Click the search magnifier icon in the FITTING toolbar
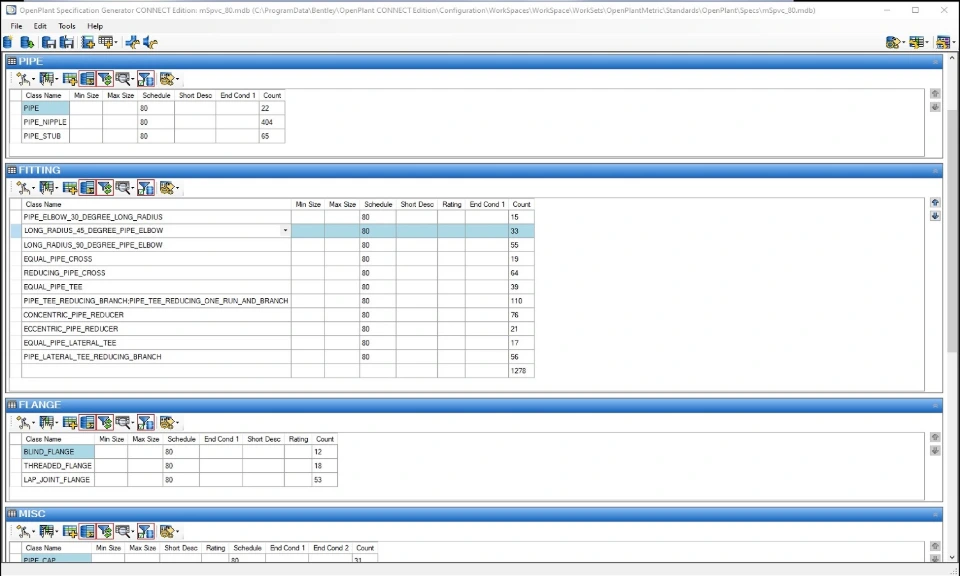 122,188
